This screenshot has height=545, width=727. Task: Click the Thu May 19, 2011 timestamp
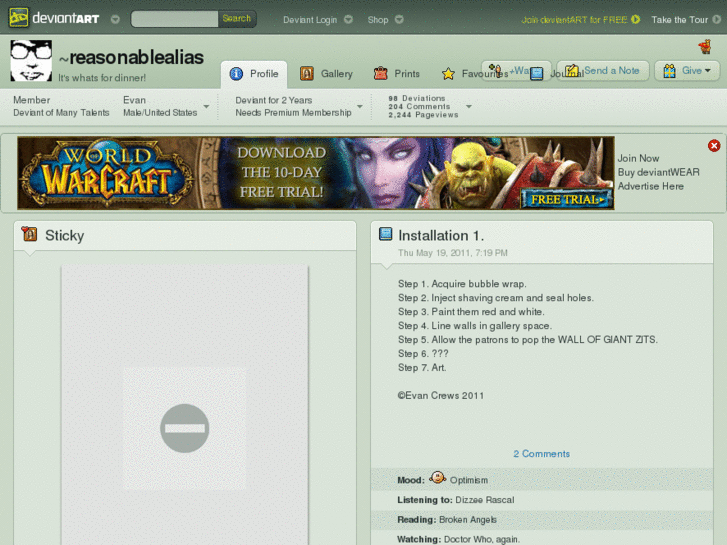[453, 253]
